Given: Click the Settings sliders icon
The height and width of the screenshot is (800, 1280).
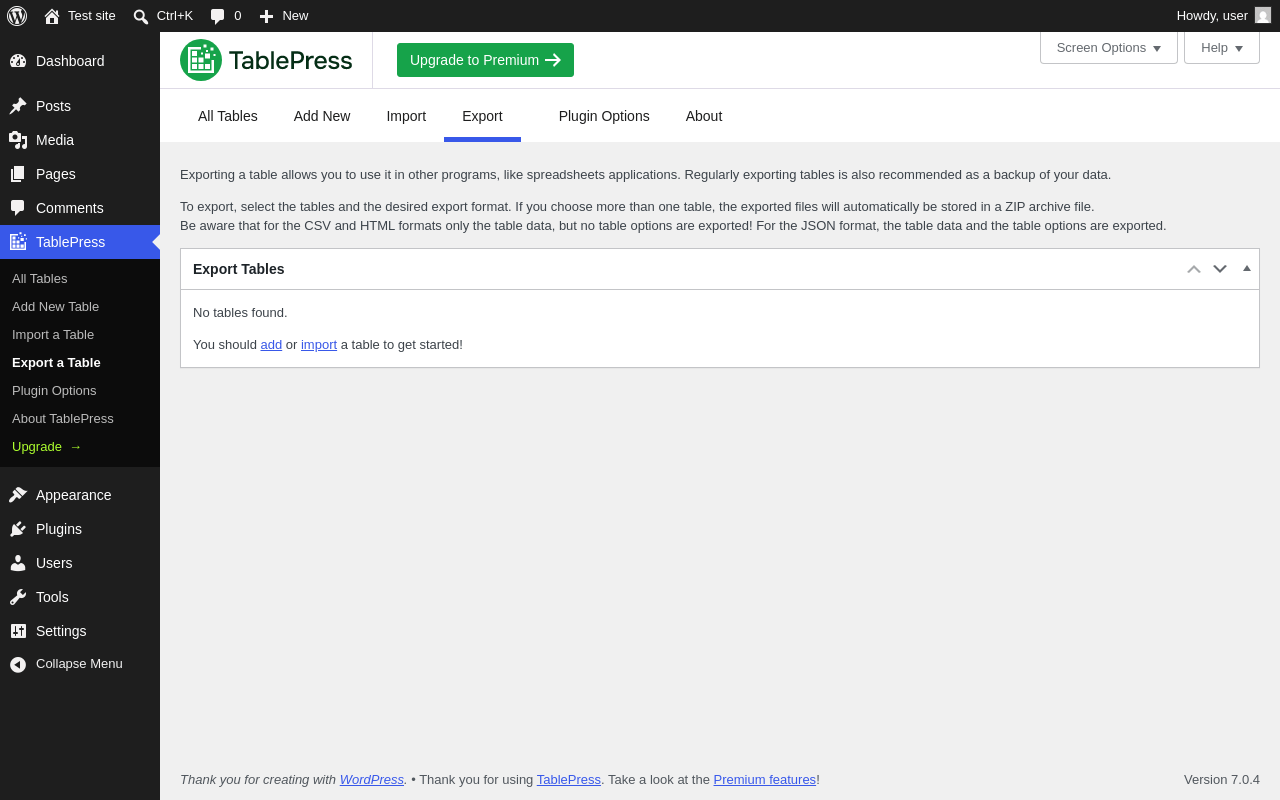Looking at the screenshot, I should point(18,631).
